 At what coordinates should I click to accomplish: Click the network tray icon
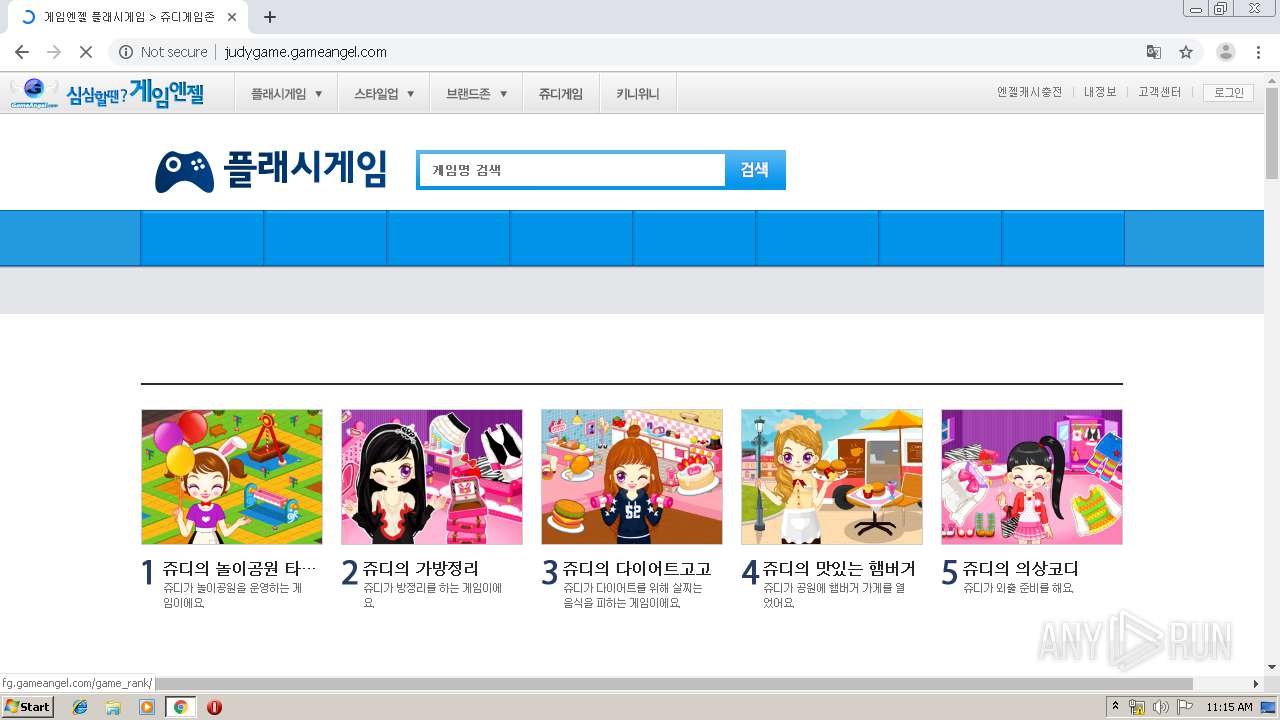coord(1137,707)
